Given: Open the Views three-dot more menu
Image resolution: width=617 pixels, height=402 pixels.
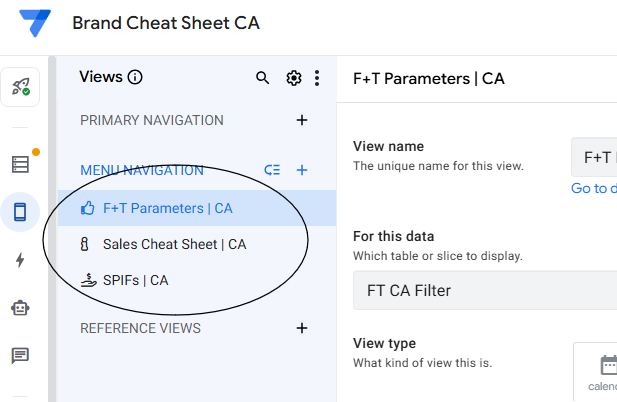Looking at the screenshot, I should [317, 78].
